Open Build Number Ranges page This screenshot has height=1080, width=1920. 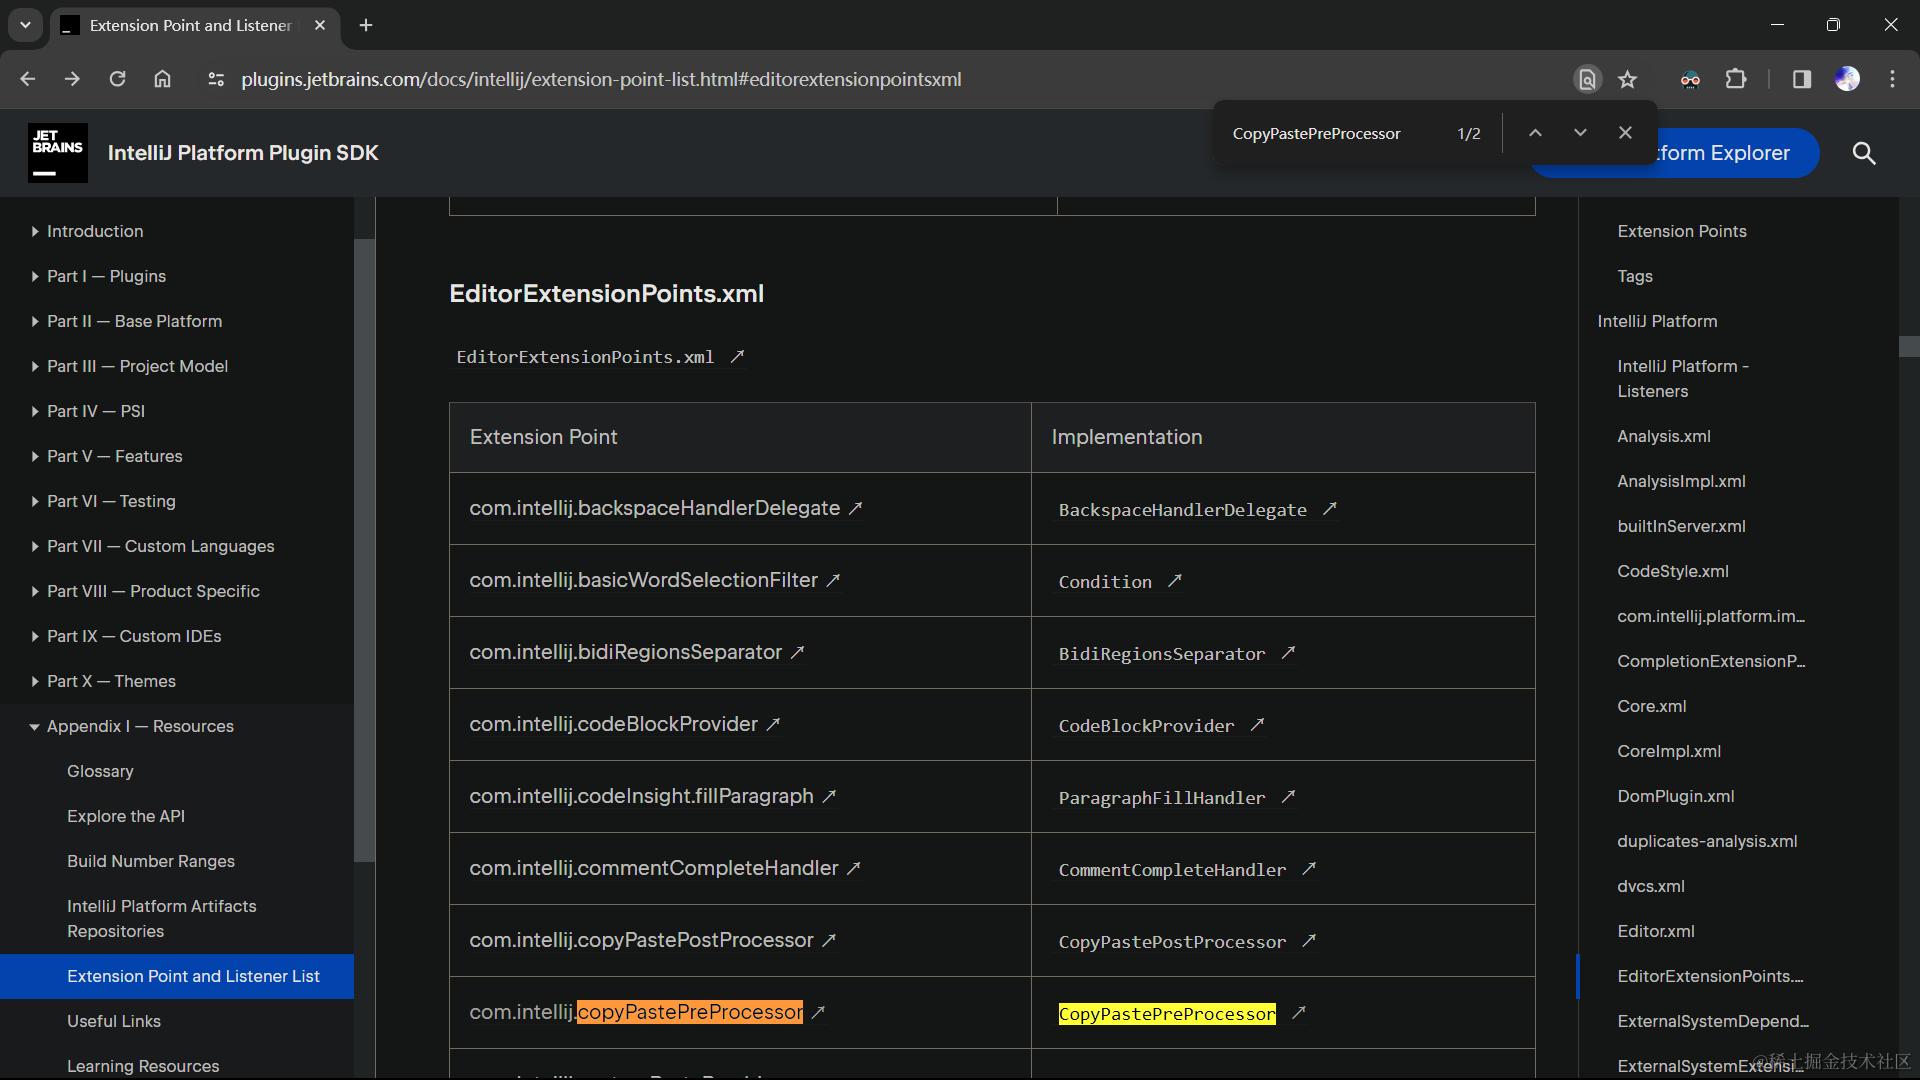(x=151, y=861)
